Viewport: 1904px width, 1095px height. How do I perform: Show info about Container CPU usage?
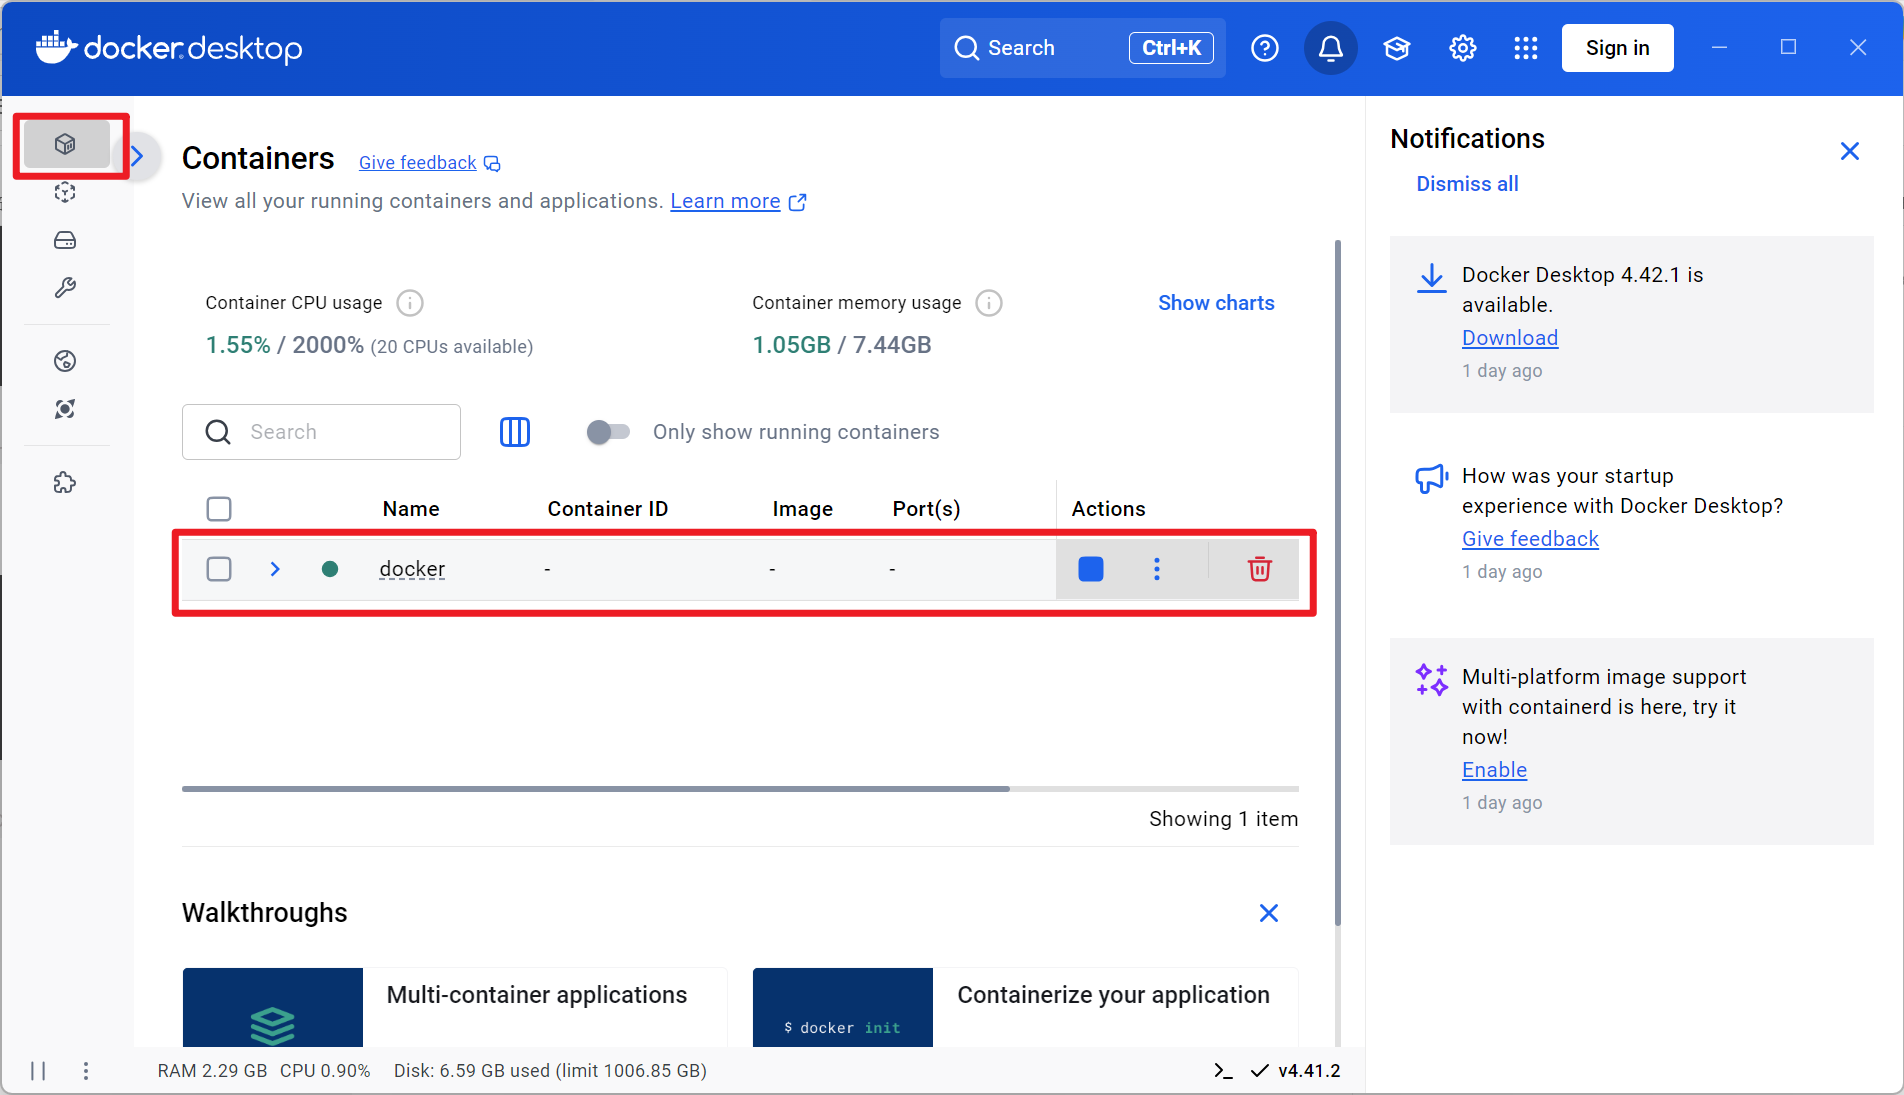coord(410,303)
